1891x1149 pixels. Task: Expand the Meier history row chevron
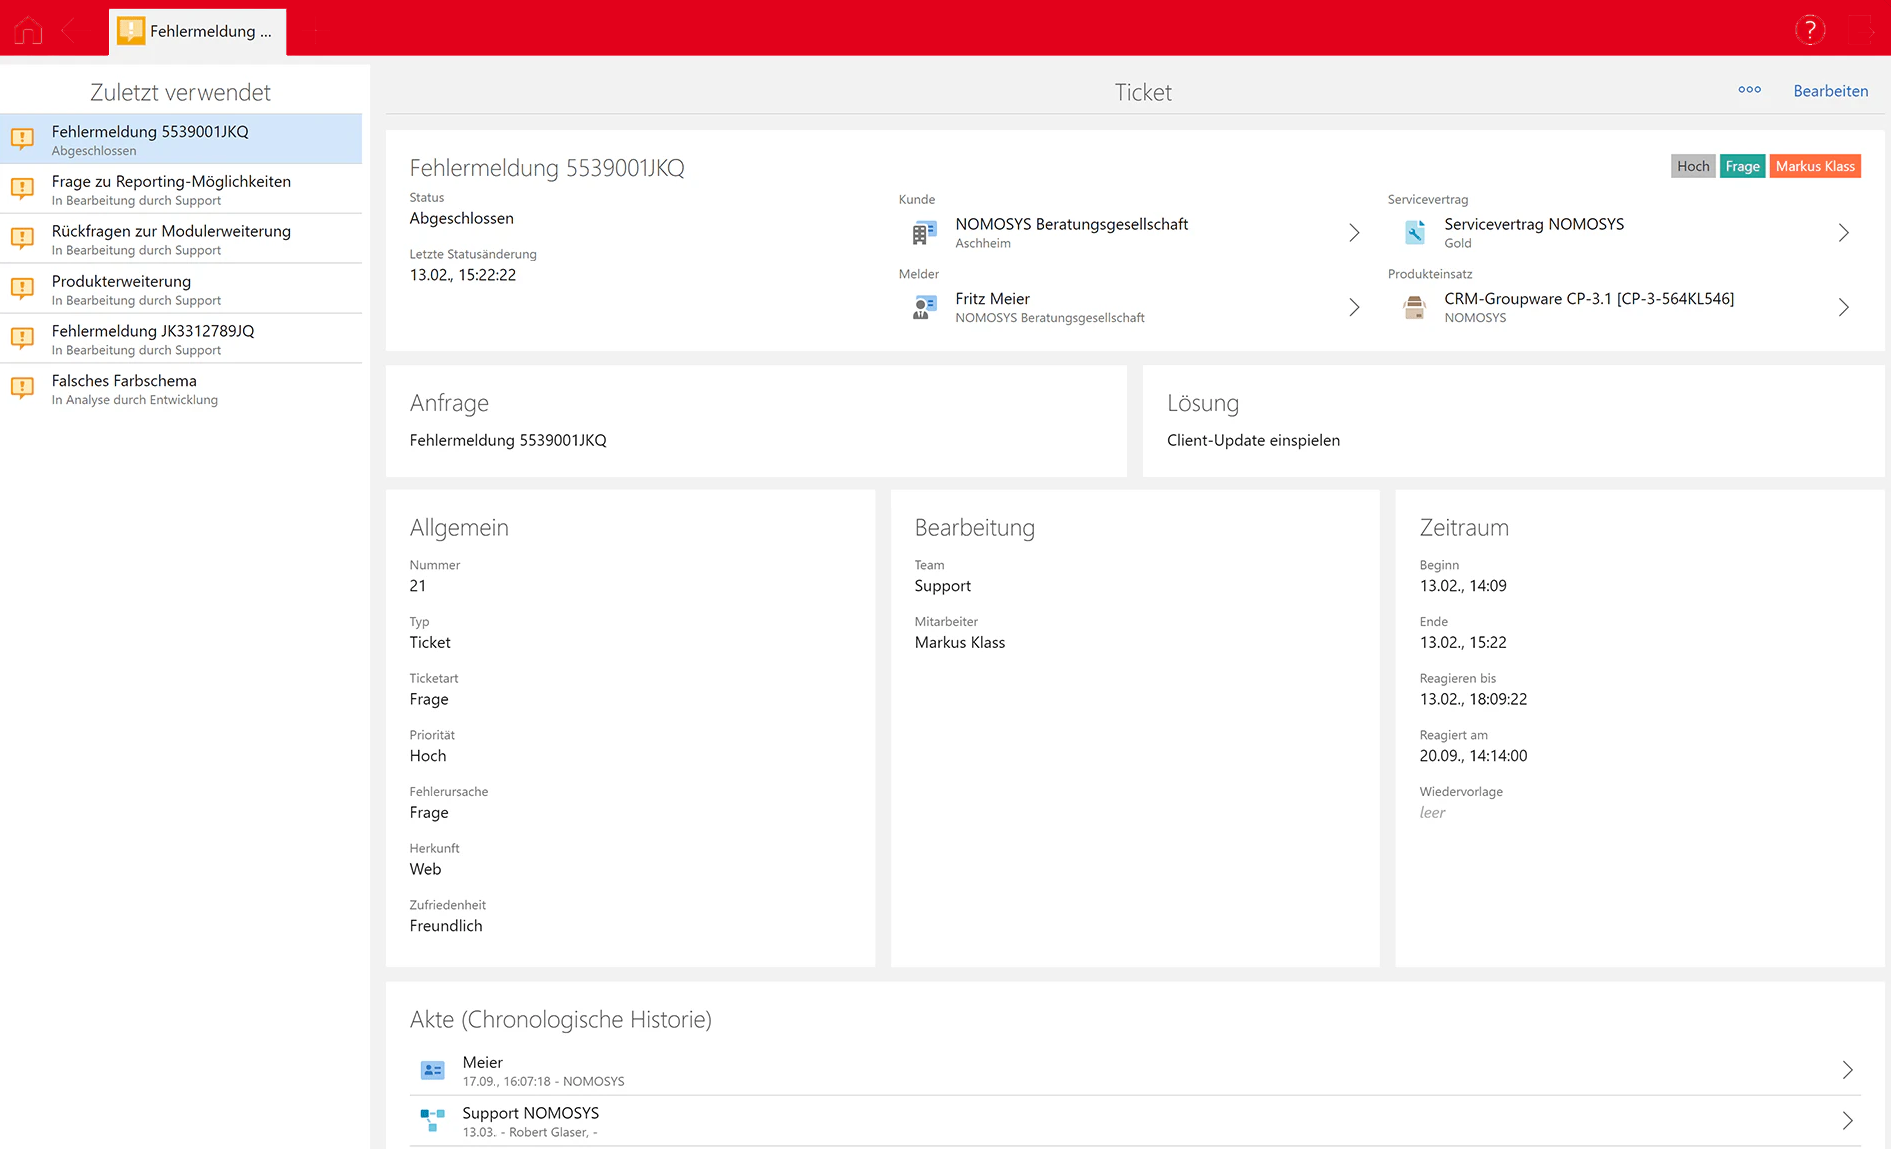[1847, 1070]
